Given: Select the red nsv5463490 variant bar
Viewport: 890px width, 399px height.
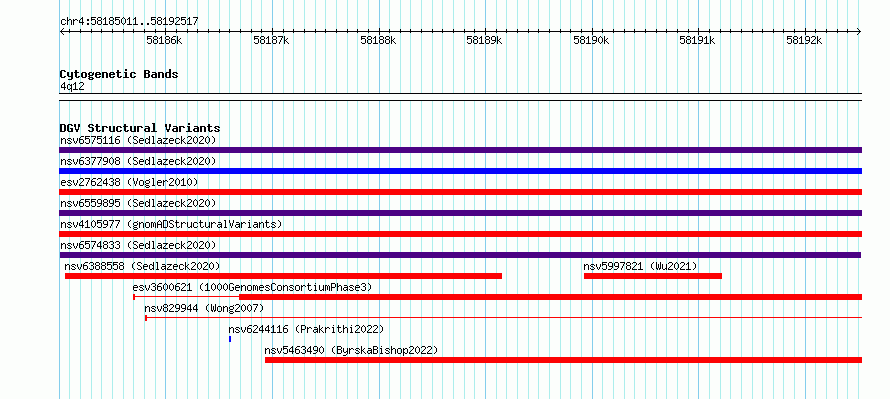Looking at the screenshot, I should tap(564, 360).
